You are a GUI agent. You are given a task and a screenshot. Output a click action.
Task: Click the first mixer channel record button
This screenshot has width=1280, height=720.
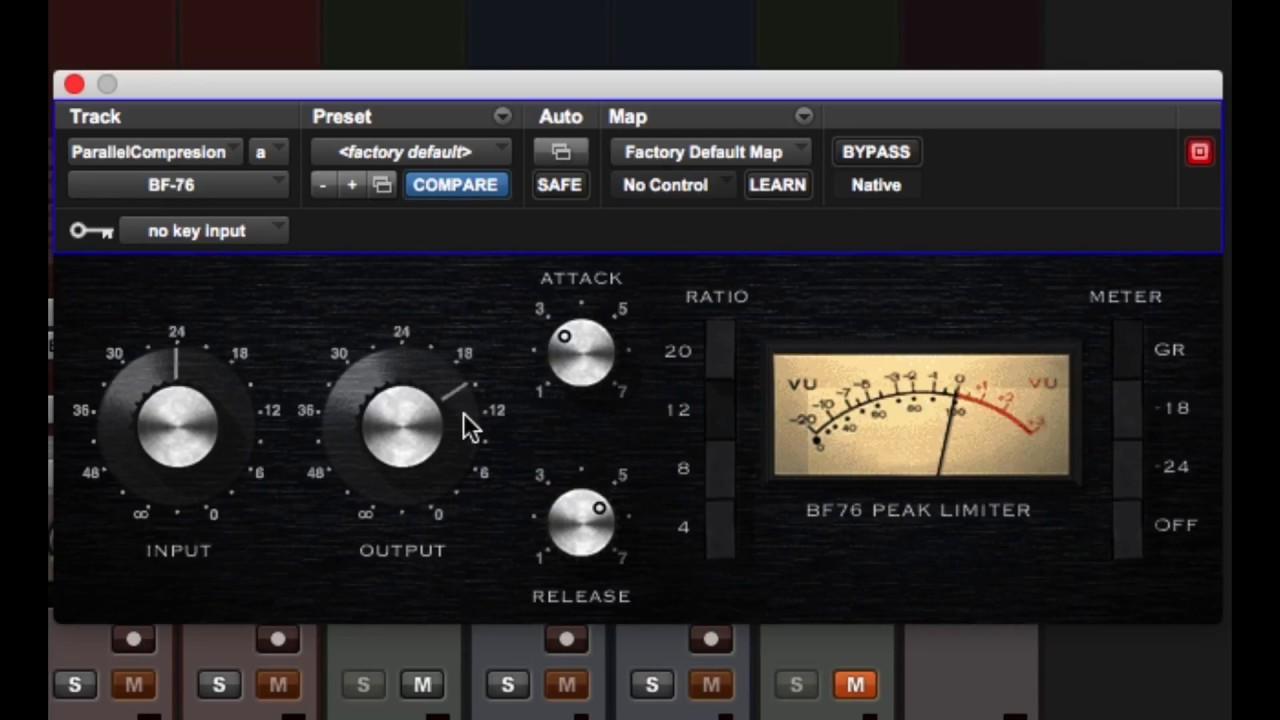pos(133,638)
